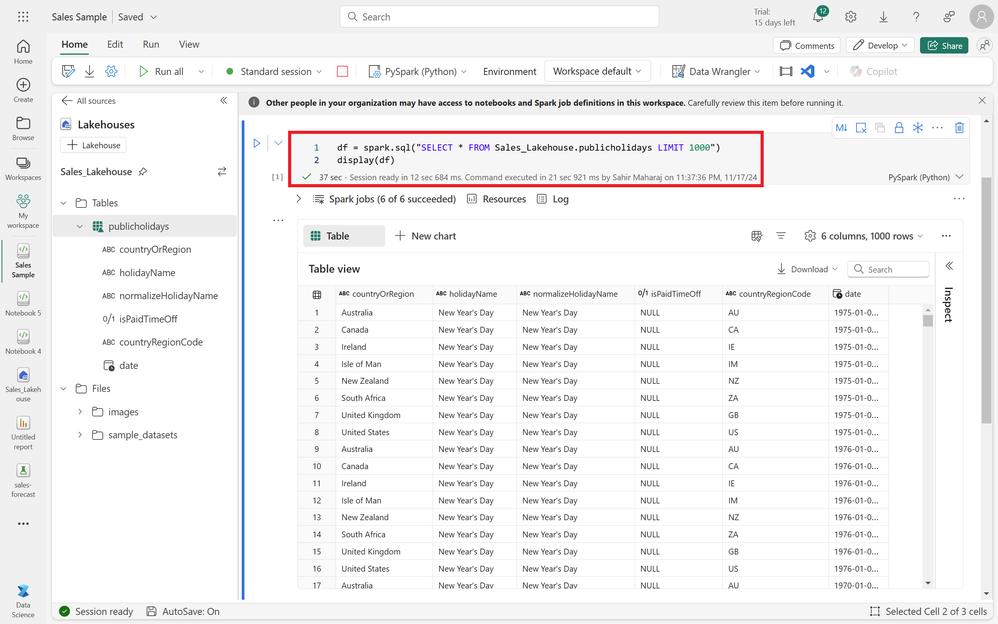This screenshot has width=998, height=624.
Task: Open the app launcher waffle icon
Action: click(x=23, y=17)
